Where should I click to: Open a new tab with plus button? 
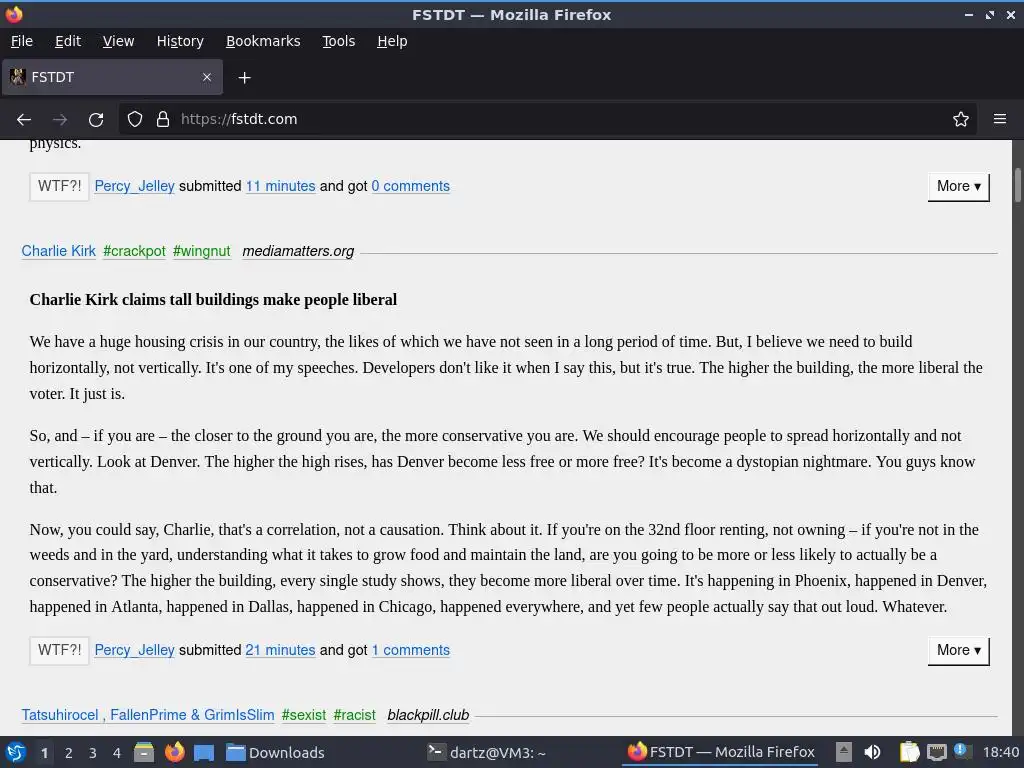[244, 78]
